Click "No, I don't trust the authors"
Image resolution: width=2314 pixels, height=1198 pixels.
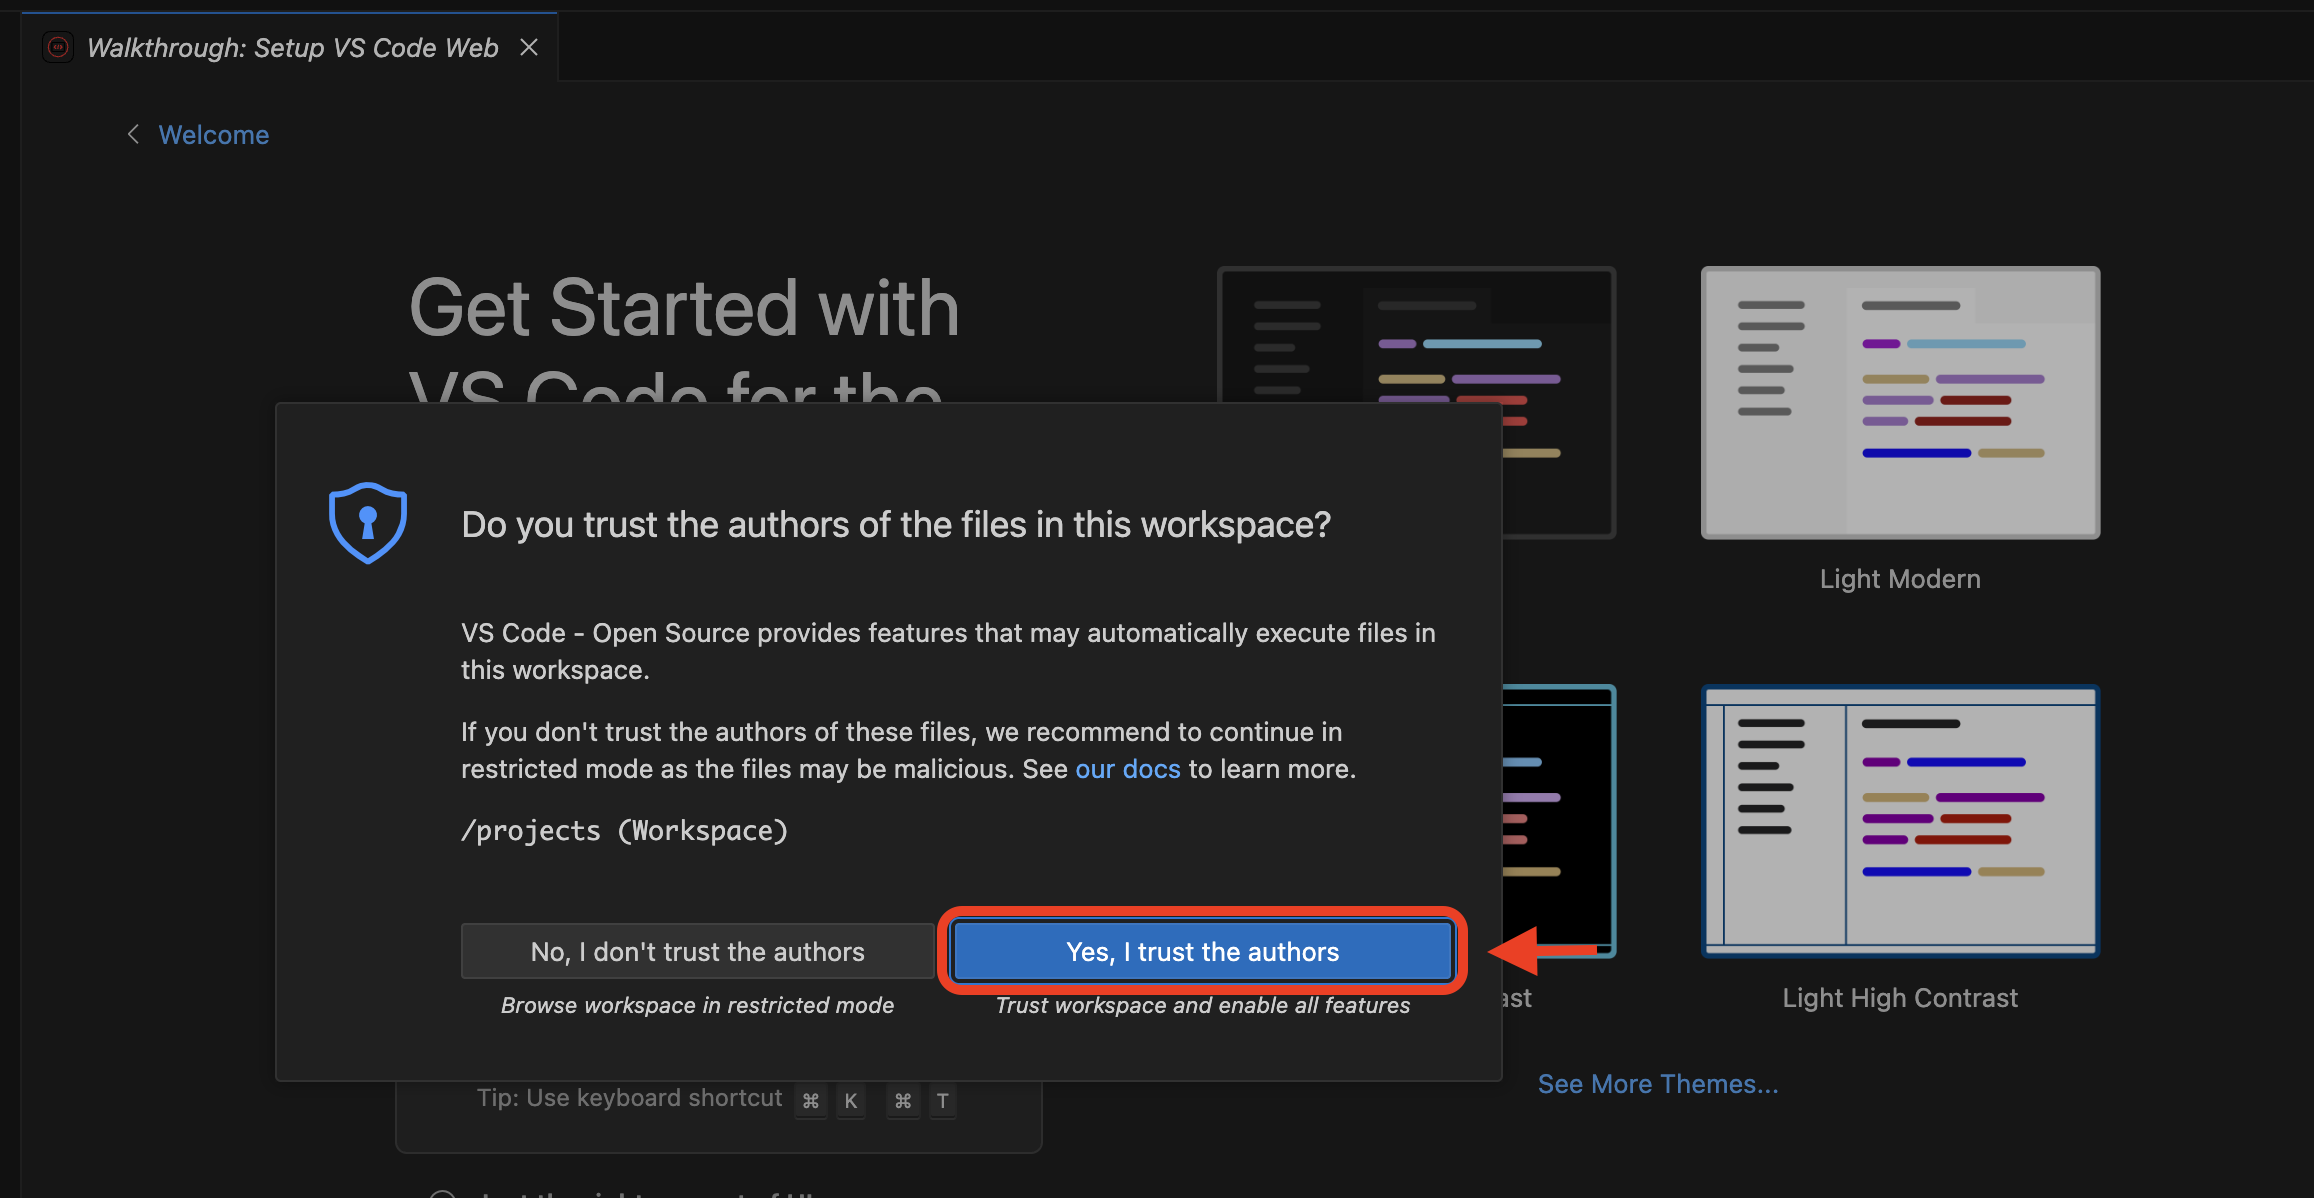pos(697,951)
